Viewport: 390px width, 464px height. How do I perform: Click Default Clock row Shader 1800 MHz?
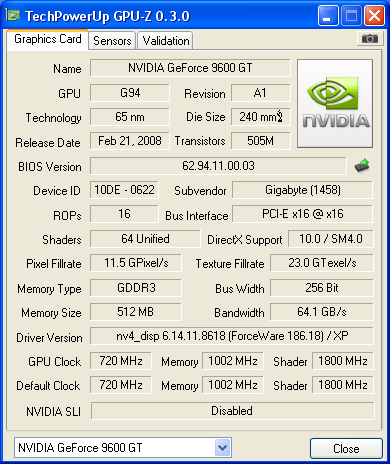[x=343, y=385]
